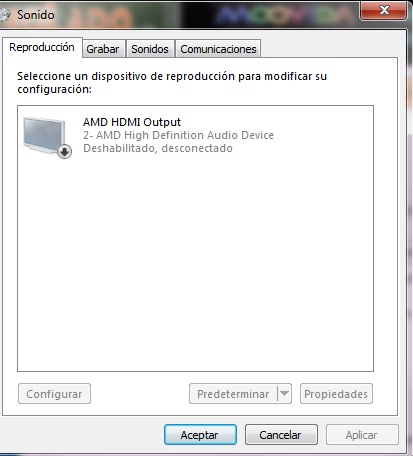Viewport: 413px width, 456px height.
Task: Click the 2- AMD High Definition Audio Device text
Action: (178, 135)
